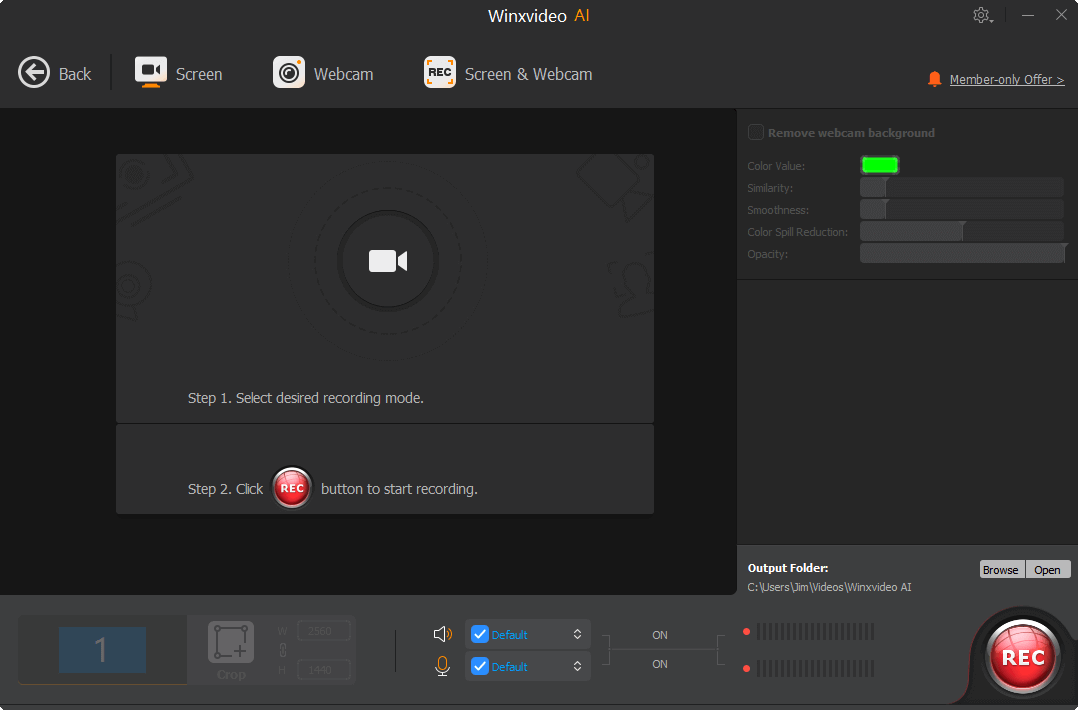Open the microphone device Default dropdown
This screenshot has height=710, width=1078.
(528, 667)
